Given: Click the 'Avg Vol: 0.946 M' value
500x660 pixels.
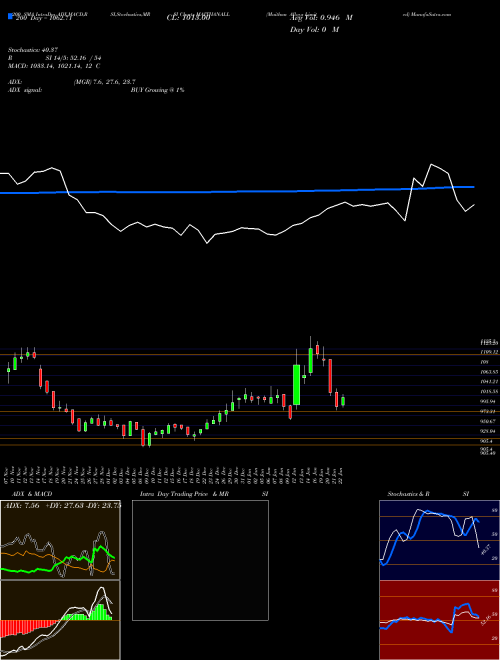Looking at the screenshot, I should [x=321, y=18].
